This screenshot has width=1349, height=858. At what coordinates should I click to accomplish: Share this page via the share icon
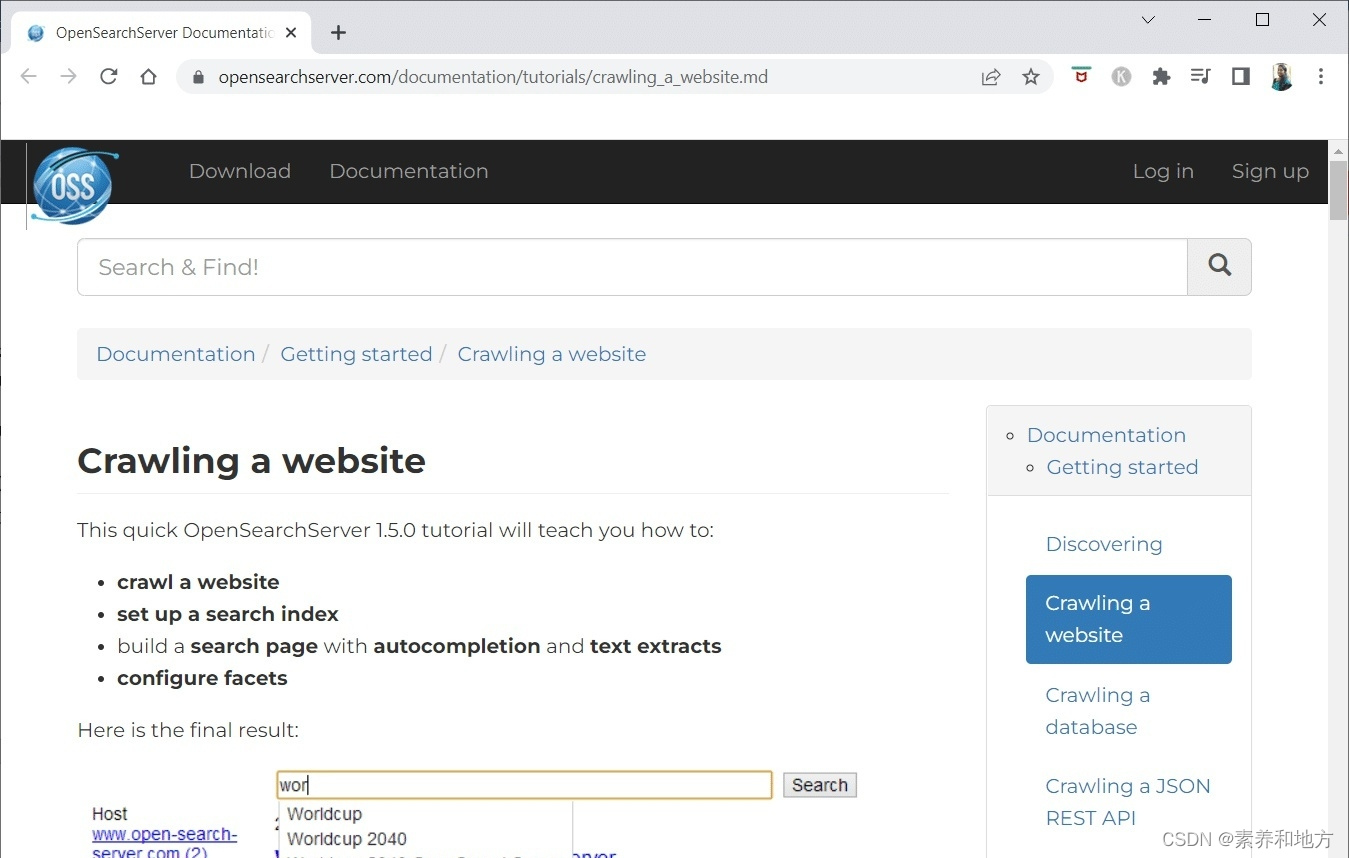pos(991,77)
